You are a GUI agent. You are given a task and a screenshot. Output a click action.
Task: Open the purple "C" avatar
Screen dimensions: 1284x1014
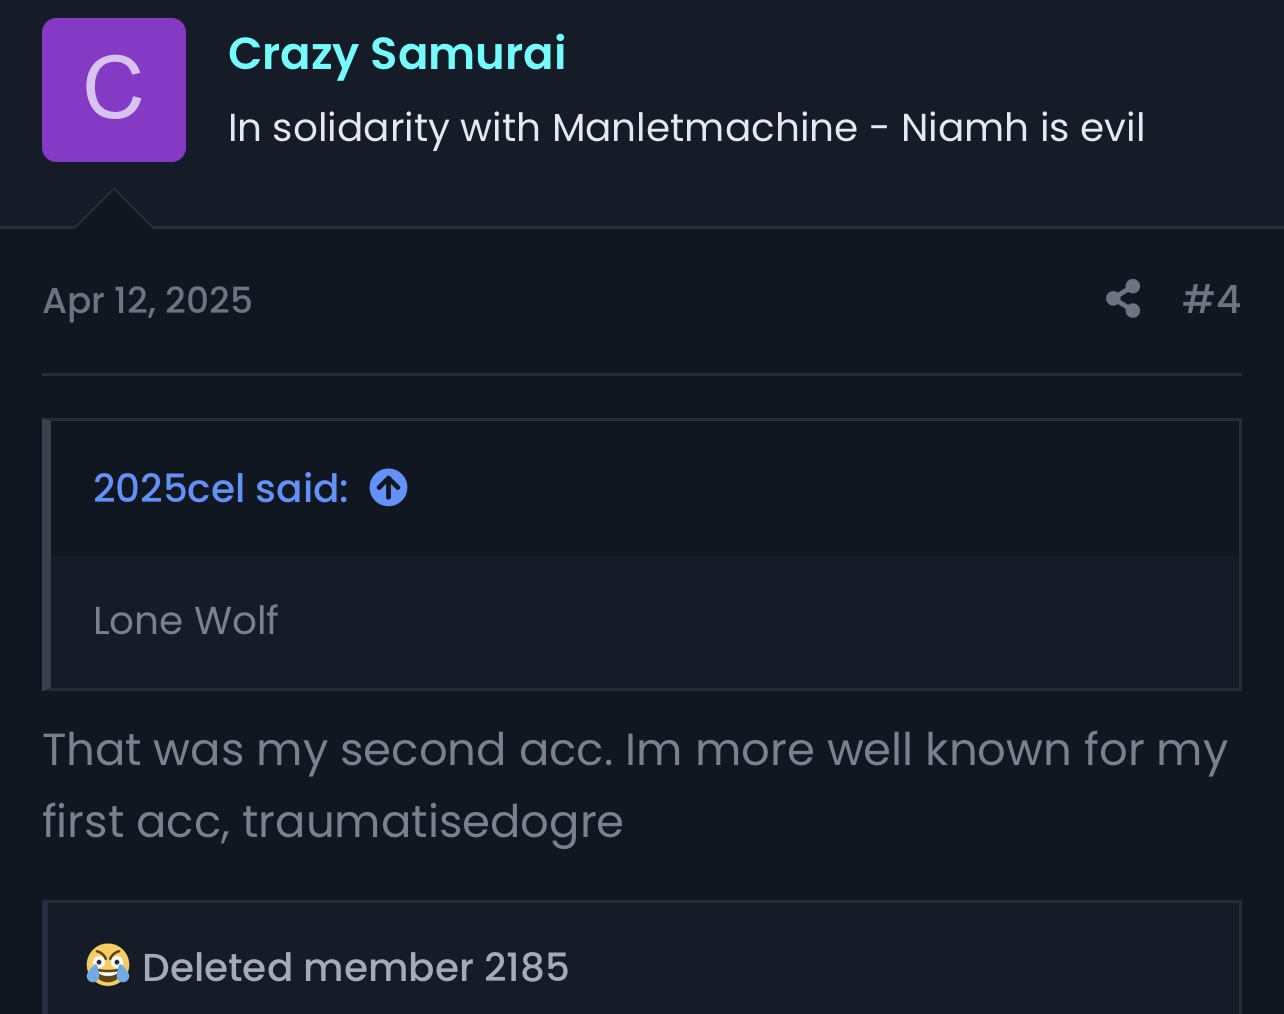click(114, 90)
